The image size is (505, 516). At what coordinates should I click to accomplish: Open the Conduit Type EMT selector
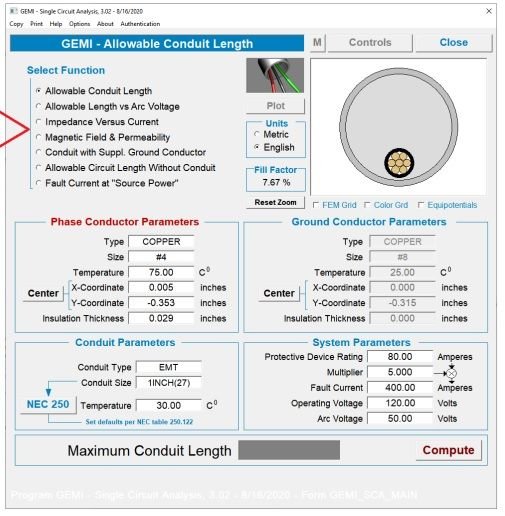click(169, 367)
